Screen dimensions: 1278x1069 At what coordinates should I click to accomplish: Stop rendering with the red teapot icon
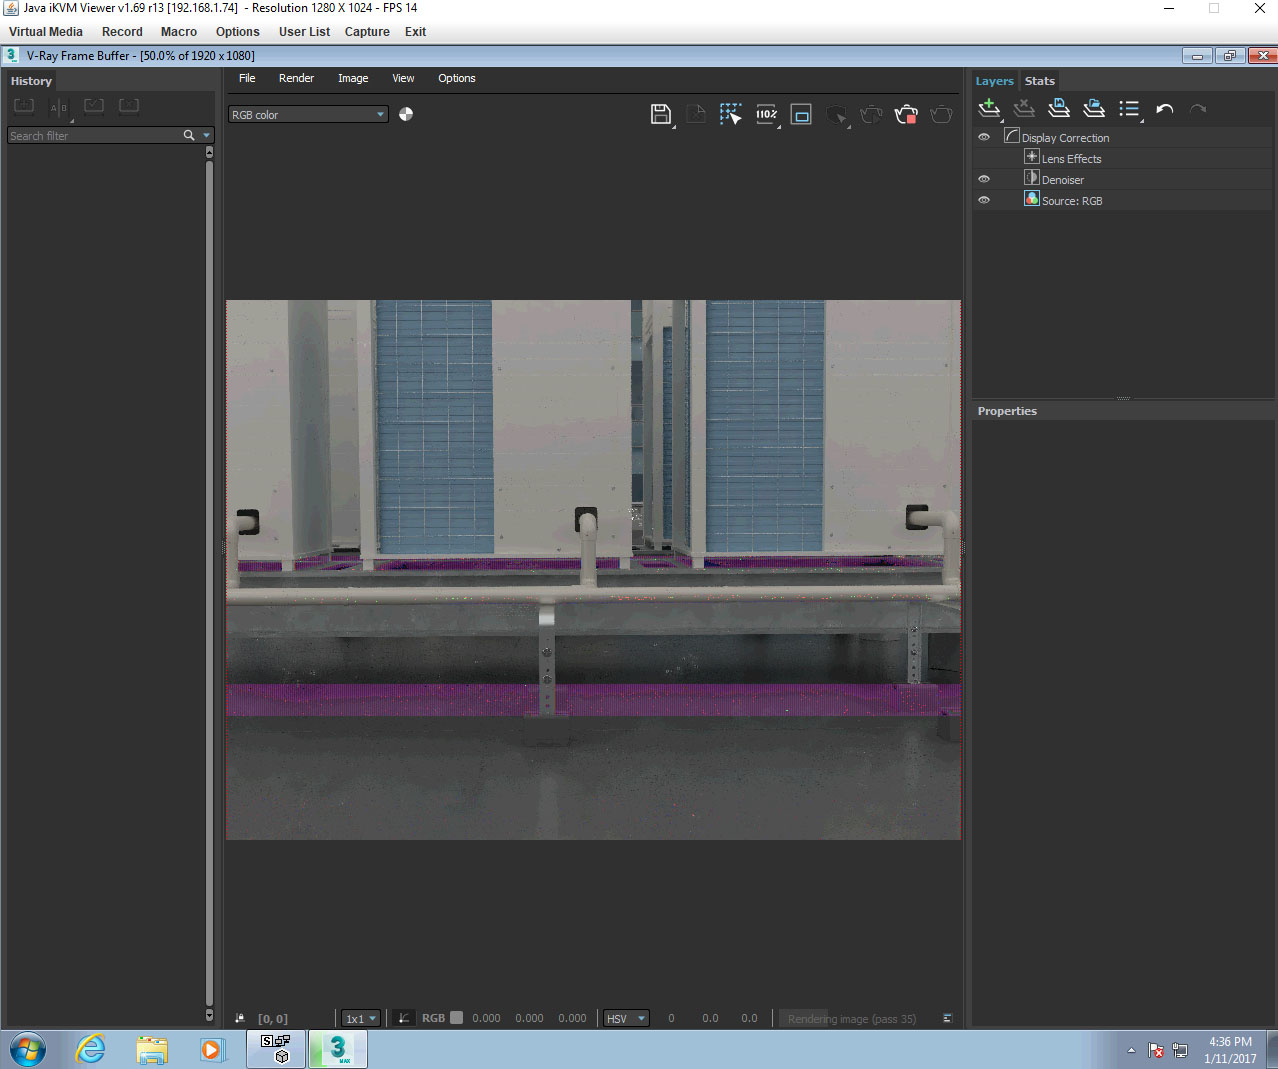[x=906, y=115]
